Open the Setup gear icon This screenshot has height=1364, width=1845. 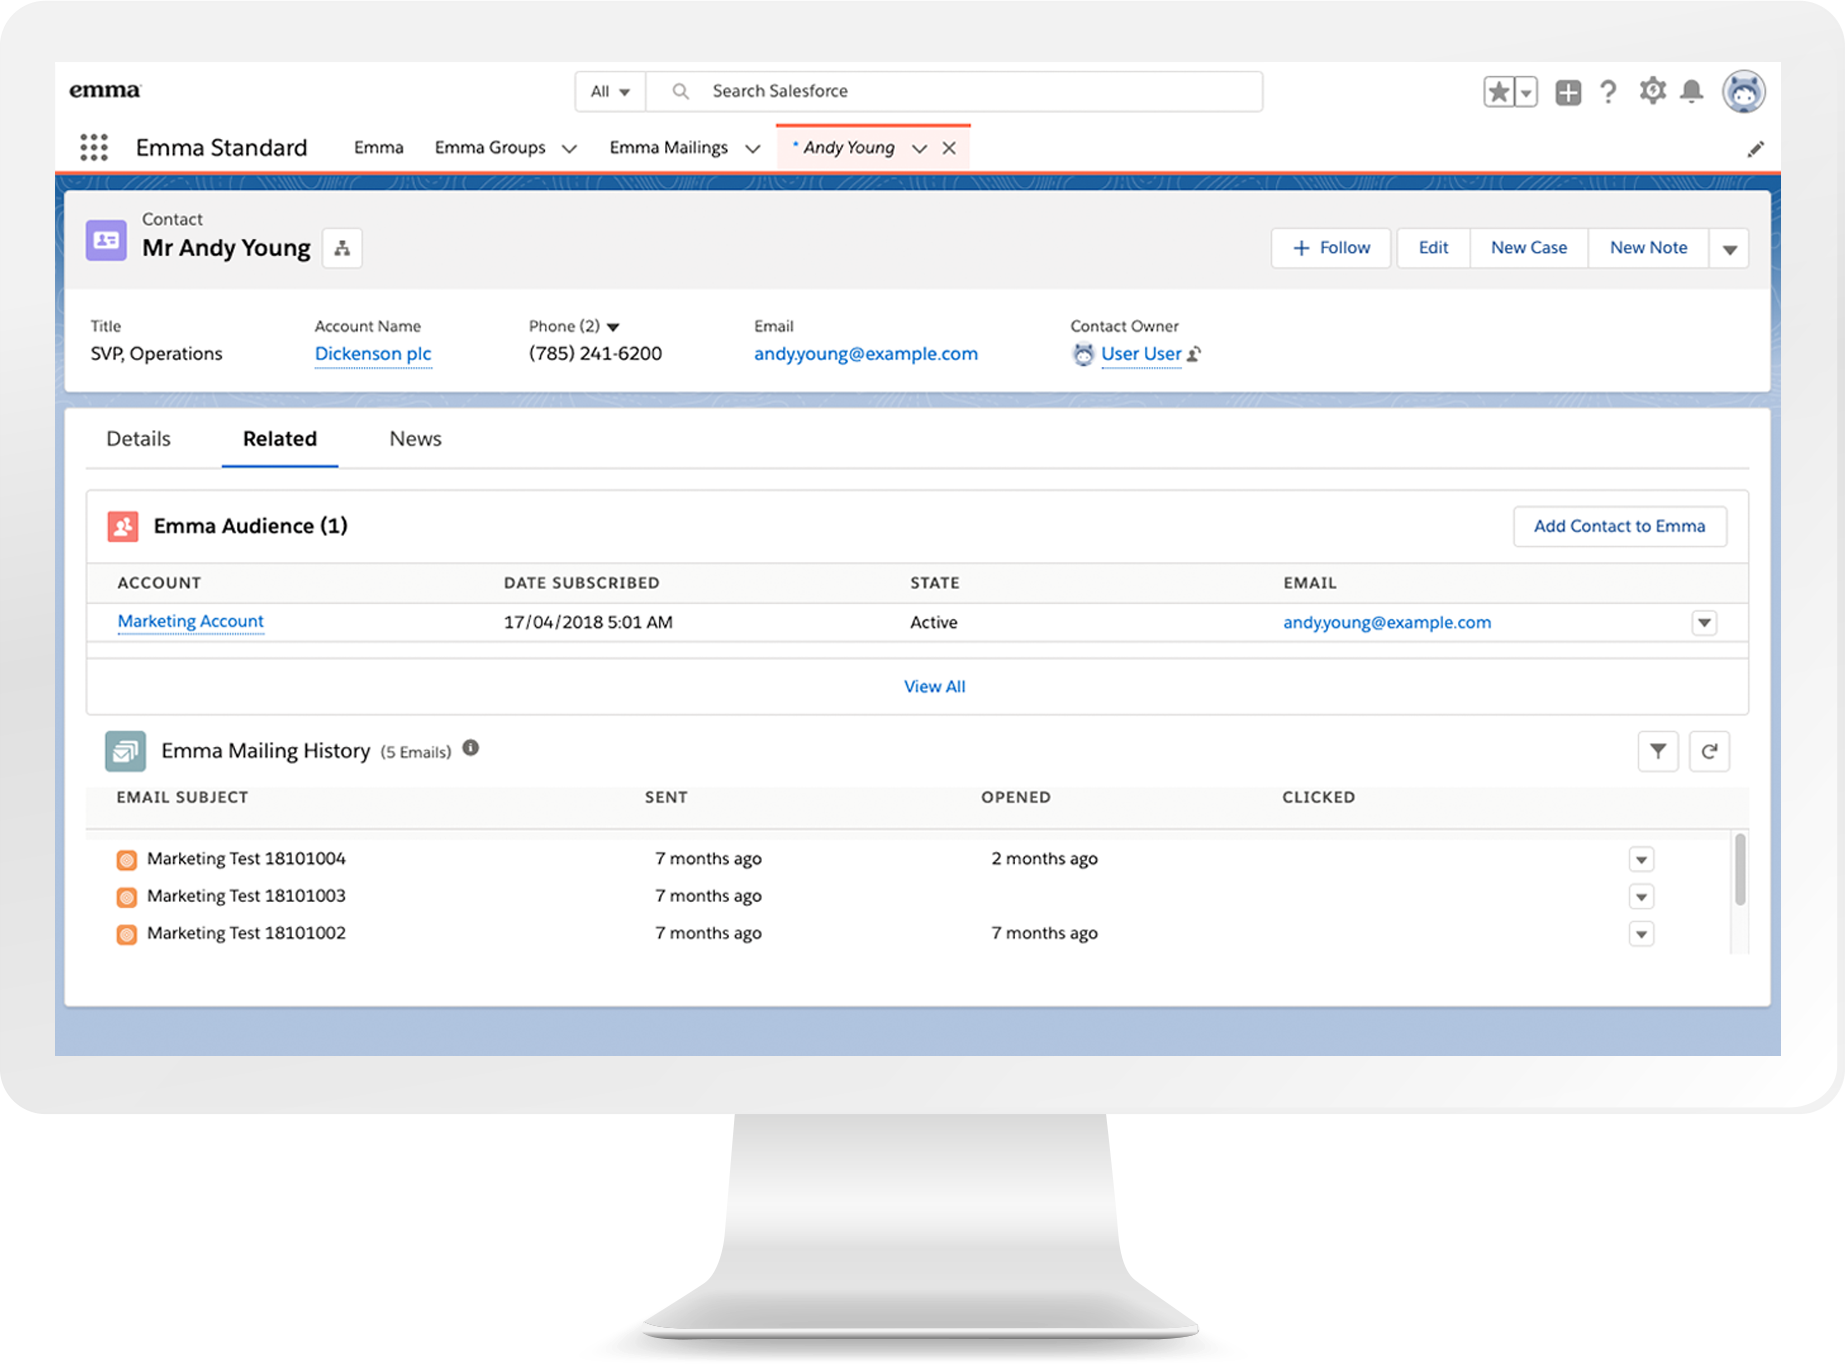1652,91
